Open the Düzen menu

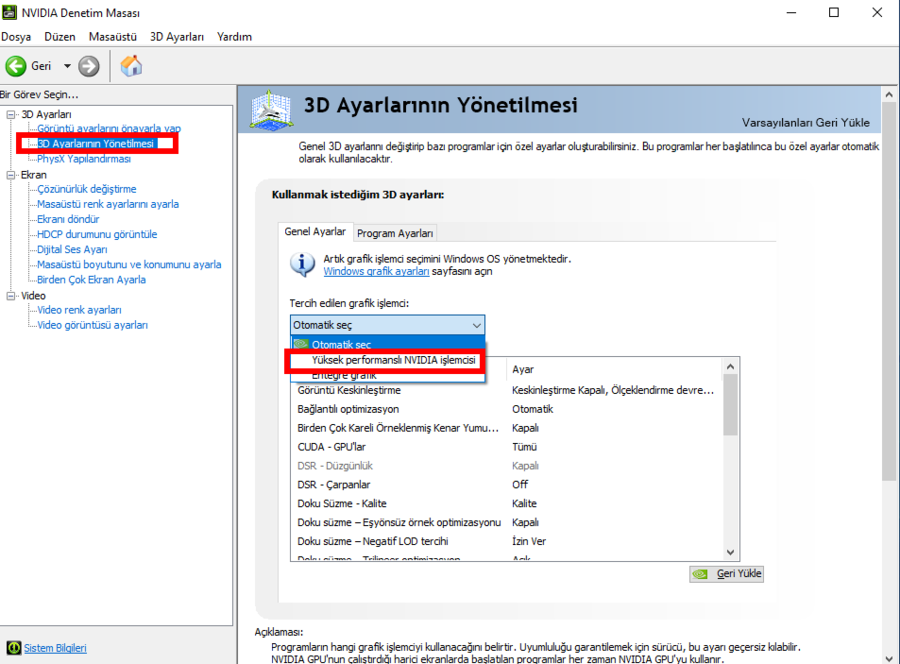(x=60, y=37)
